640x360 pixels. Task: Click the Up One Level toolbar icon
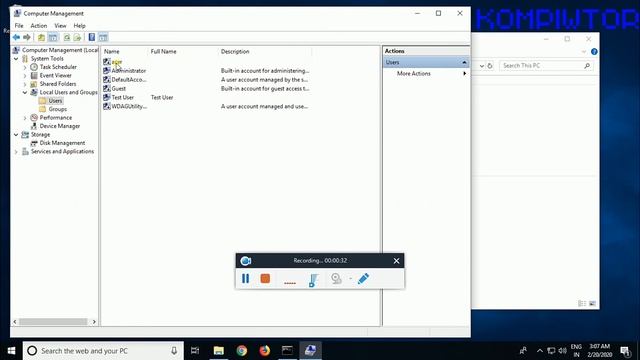tap(41, 38)
